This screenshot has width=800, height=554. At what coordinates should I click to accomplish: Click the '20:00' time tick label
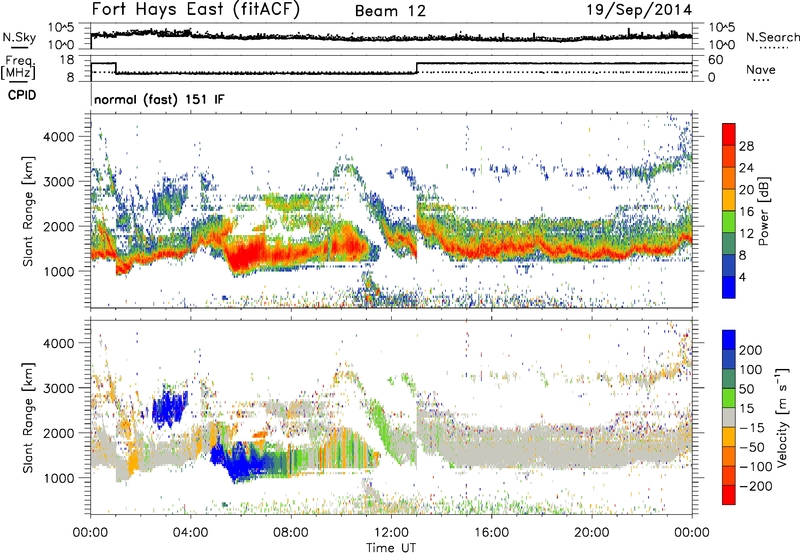click(x=591, y=533)
